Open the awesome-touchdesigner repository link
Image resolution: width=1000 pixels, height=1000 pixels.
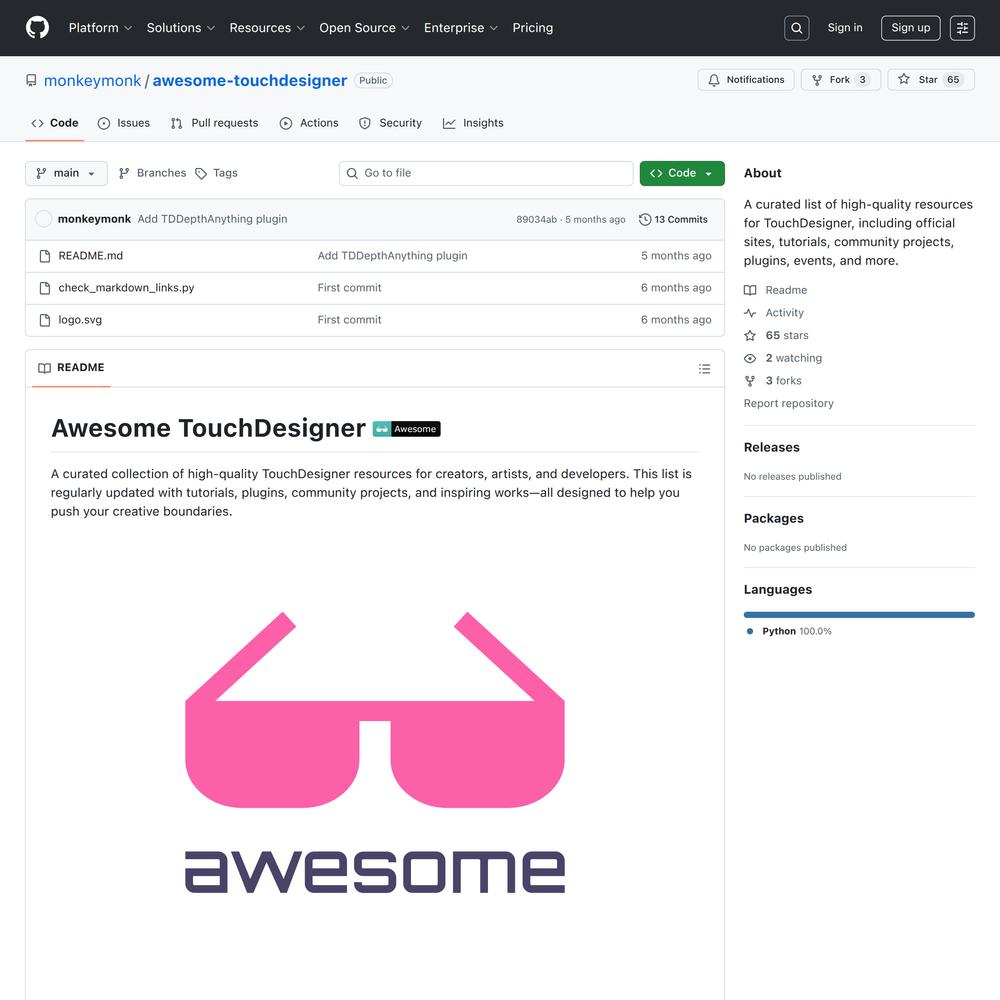(x=250, y=81)
